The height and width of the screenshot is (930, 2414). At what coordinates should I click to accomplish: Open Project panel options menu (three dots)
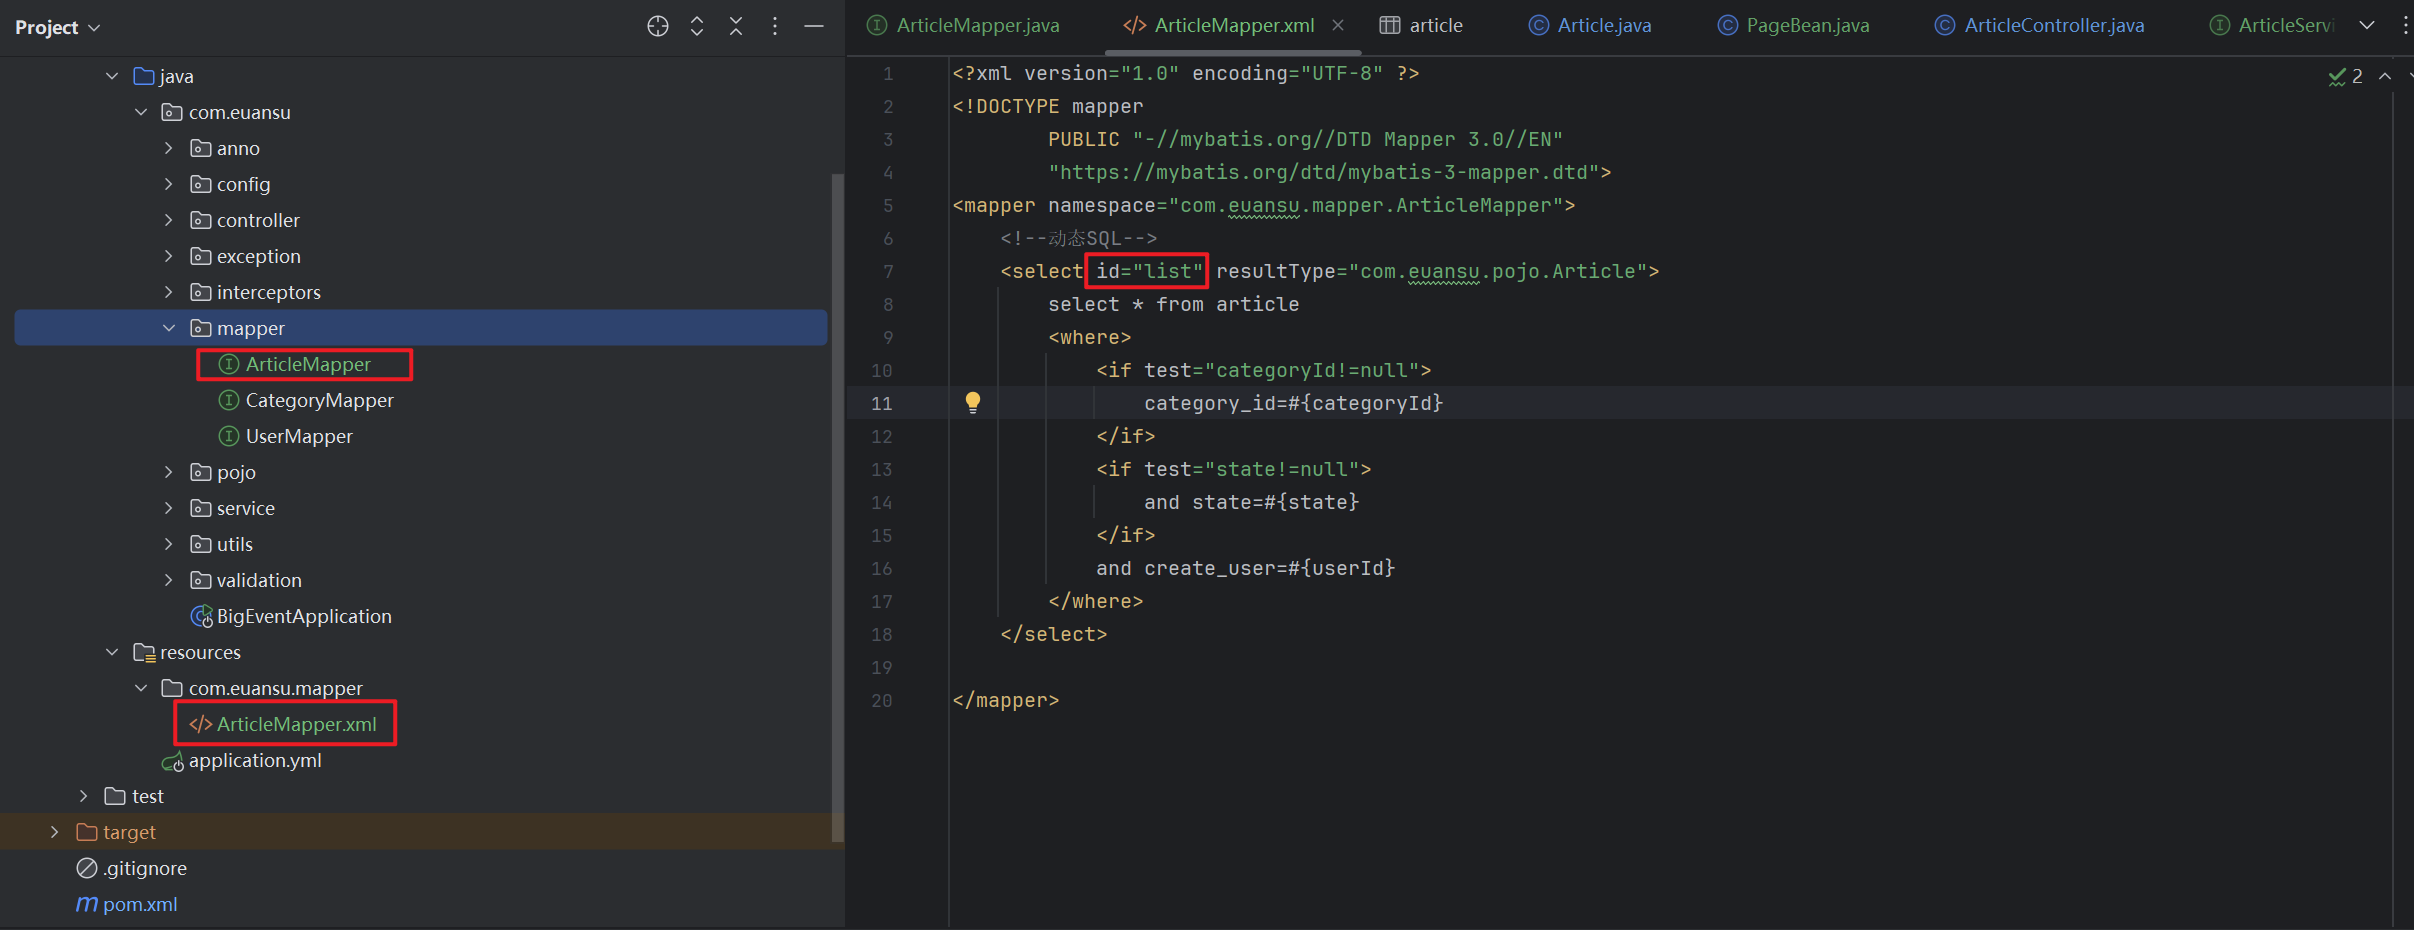click(775, 27)
